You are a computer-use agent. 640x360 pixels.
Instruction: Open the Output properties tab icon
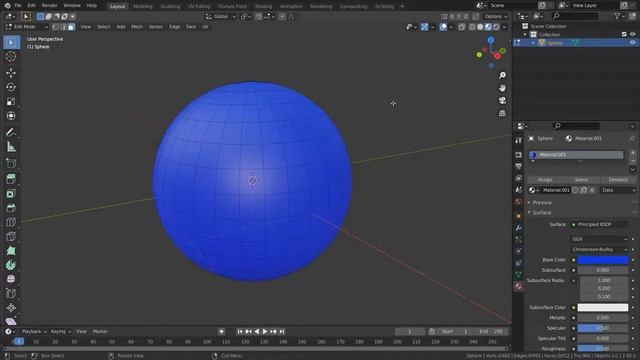point(518,167)
